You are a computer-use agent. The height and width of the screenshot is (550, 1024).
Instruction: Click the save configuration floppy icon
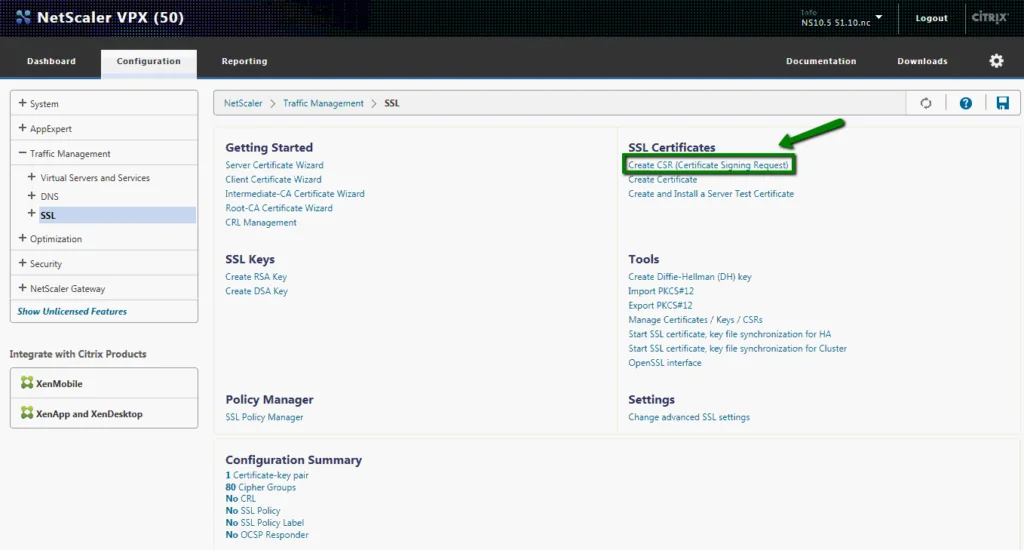[1002, 103]
